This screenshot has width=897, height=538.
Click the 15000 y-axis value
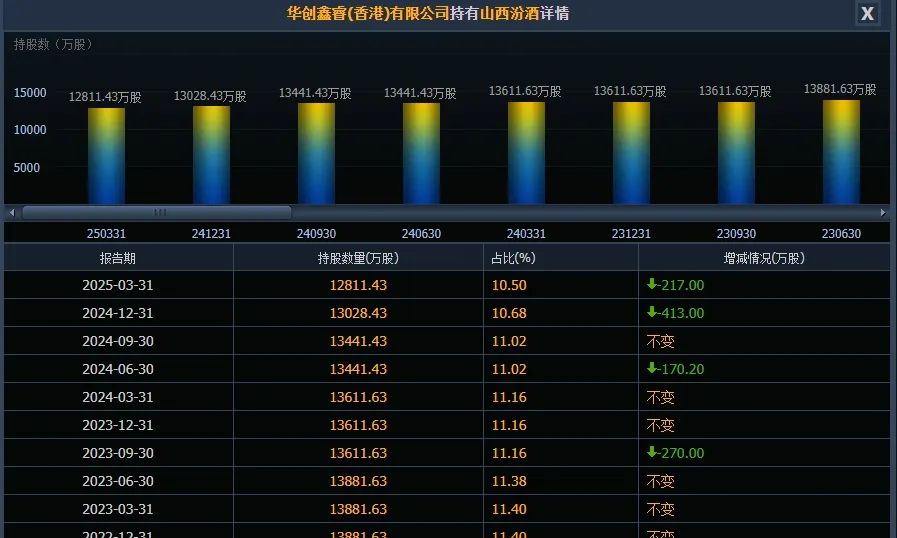[30, 93]
